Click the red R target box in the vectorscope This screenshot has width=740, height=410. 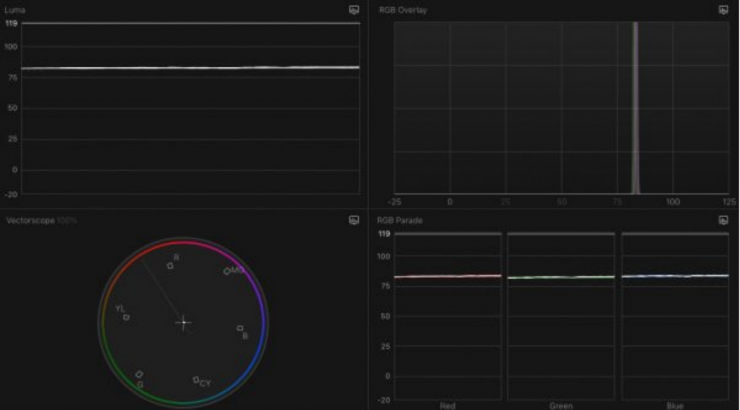click(x=170, y=265)
